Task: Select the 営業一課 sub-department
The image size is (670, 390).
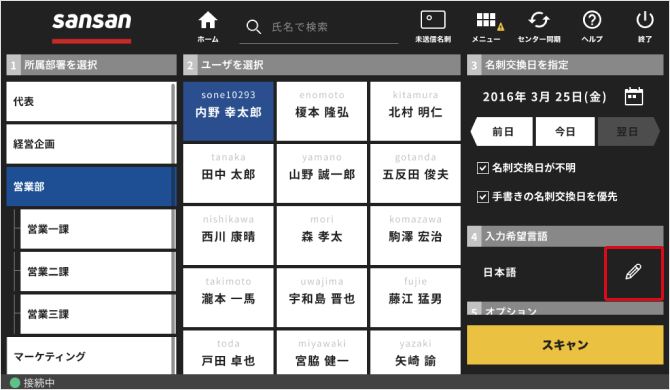Action: click(x=97, y=229)
